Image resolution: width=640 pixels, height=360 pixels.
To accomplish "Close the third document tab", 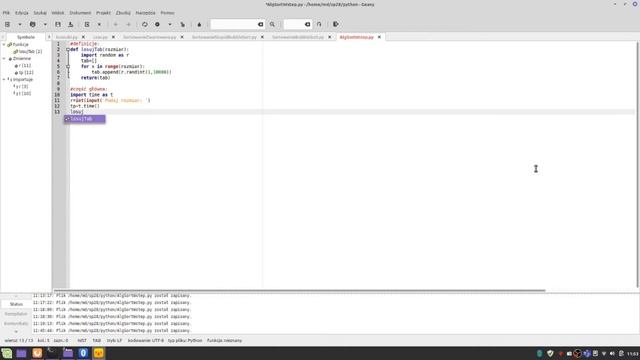I will coord(182,37).
